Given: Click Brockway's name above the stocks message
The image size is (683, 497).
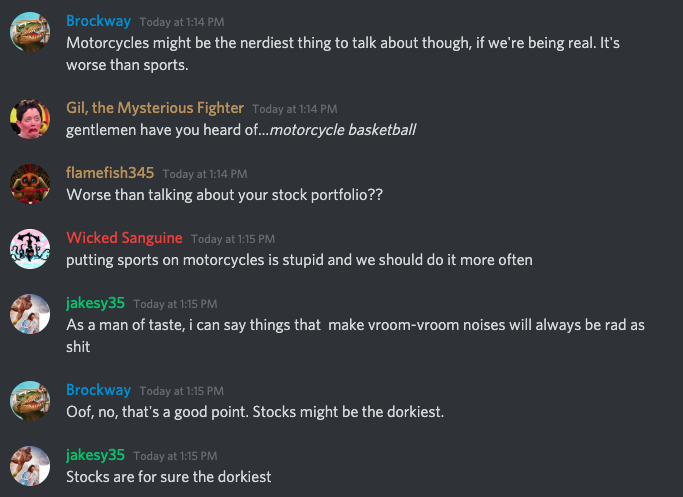Looking at the screenshot, I should tap(98, 390).
